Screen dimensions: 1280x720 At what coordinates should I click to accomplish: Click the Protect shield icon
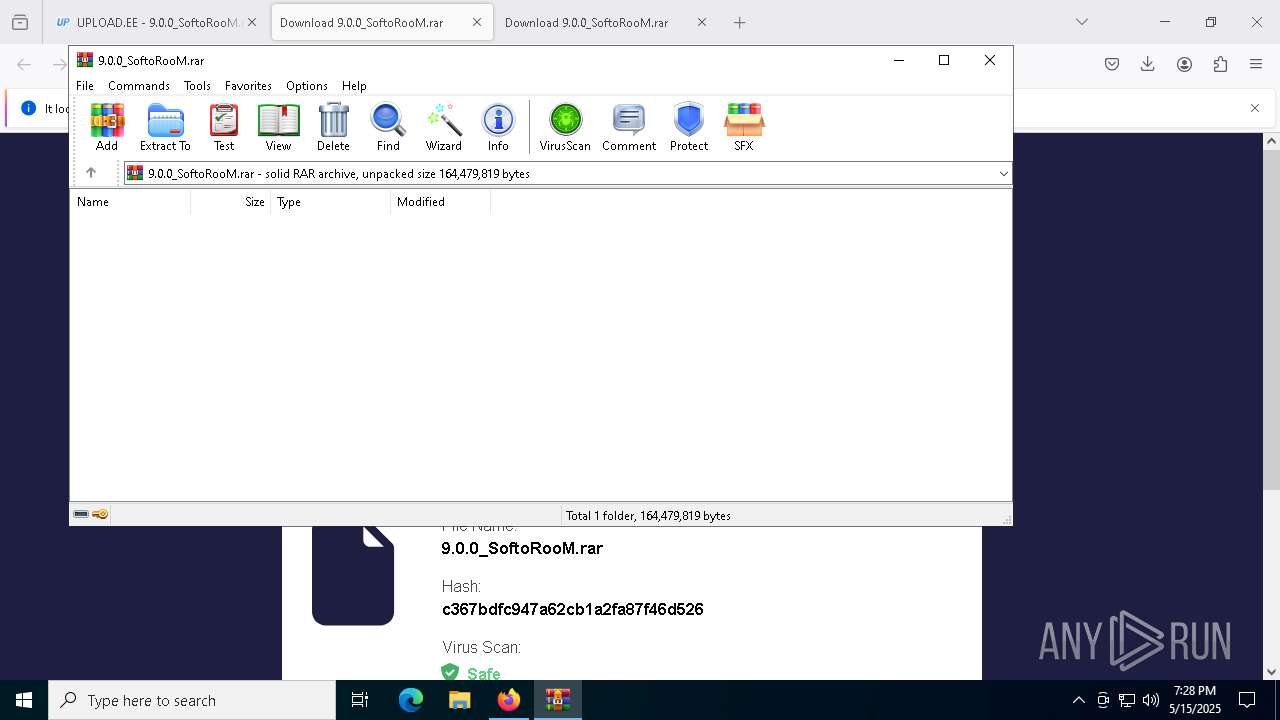(x=689, y=126)
